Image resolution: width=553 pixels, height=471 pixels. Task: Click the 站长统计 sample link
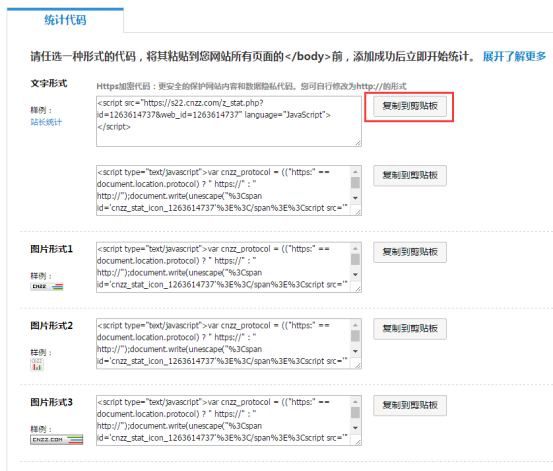point(46,122)
